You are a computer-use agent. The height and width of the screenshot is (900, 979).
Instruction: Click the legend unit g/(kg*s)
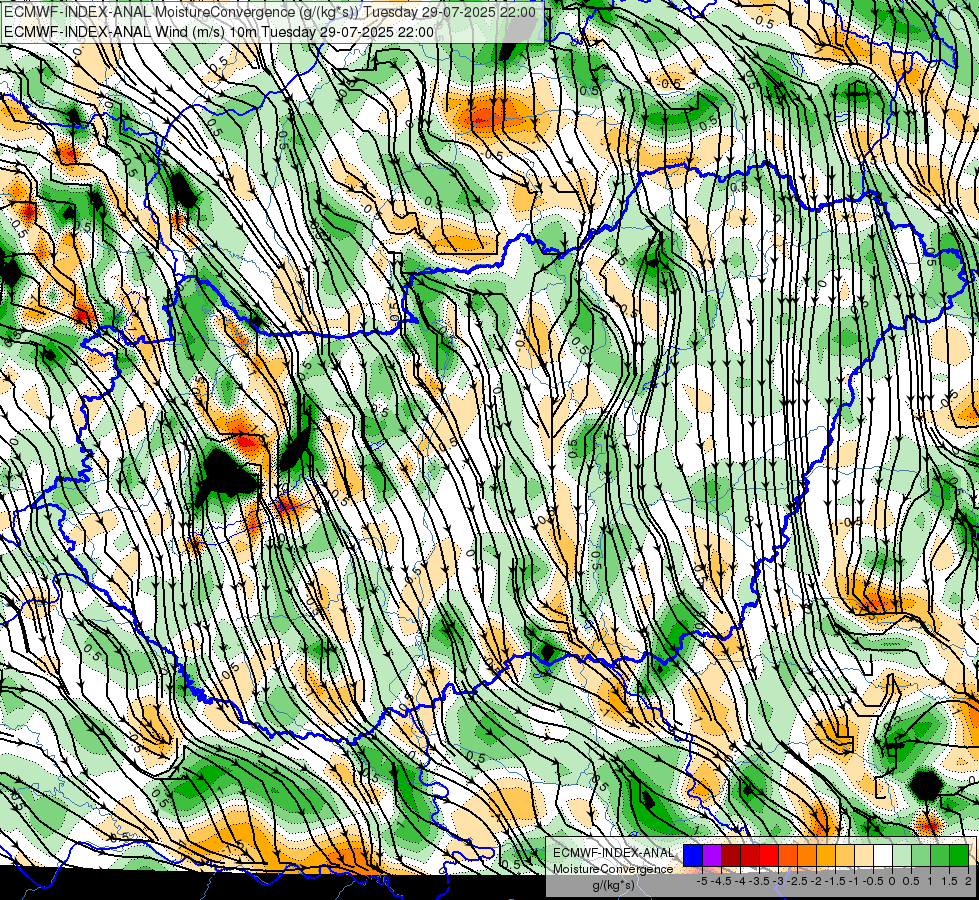(613, 885)
